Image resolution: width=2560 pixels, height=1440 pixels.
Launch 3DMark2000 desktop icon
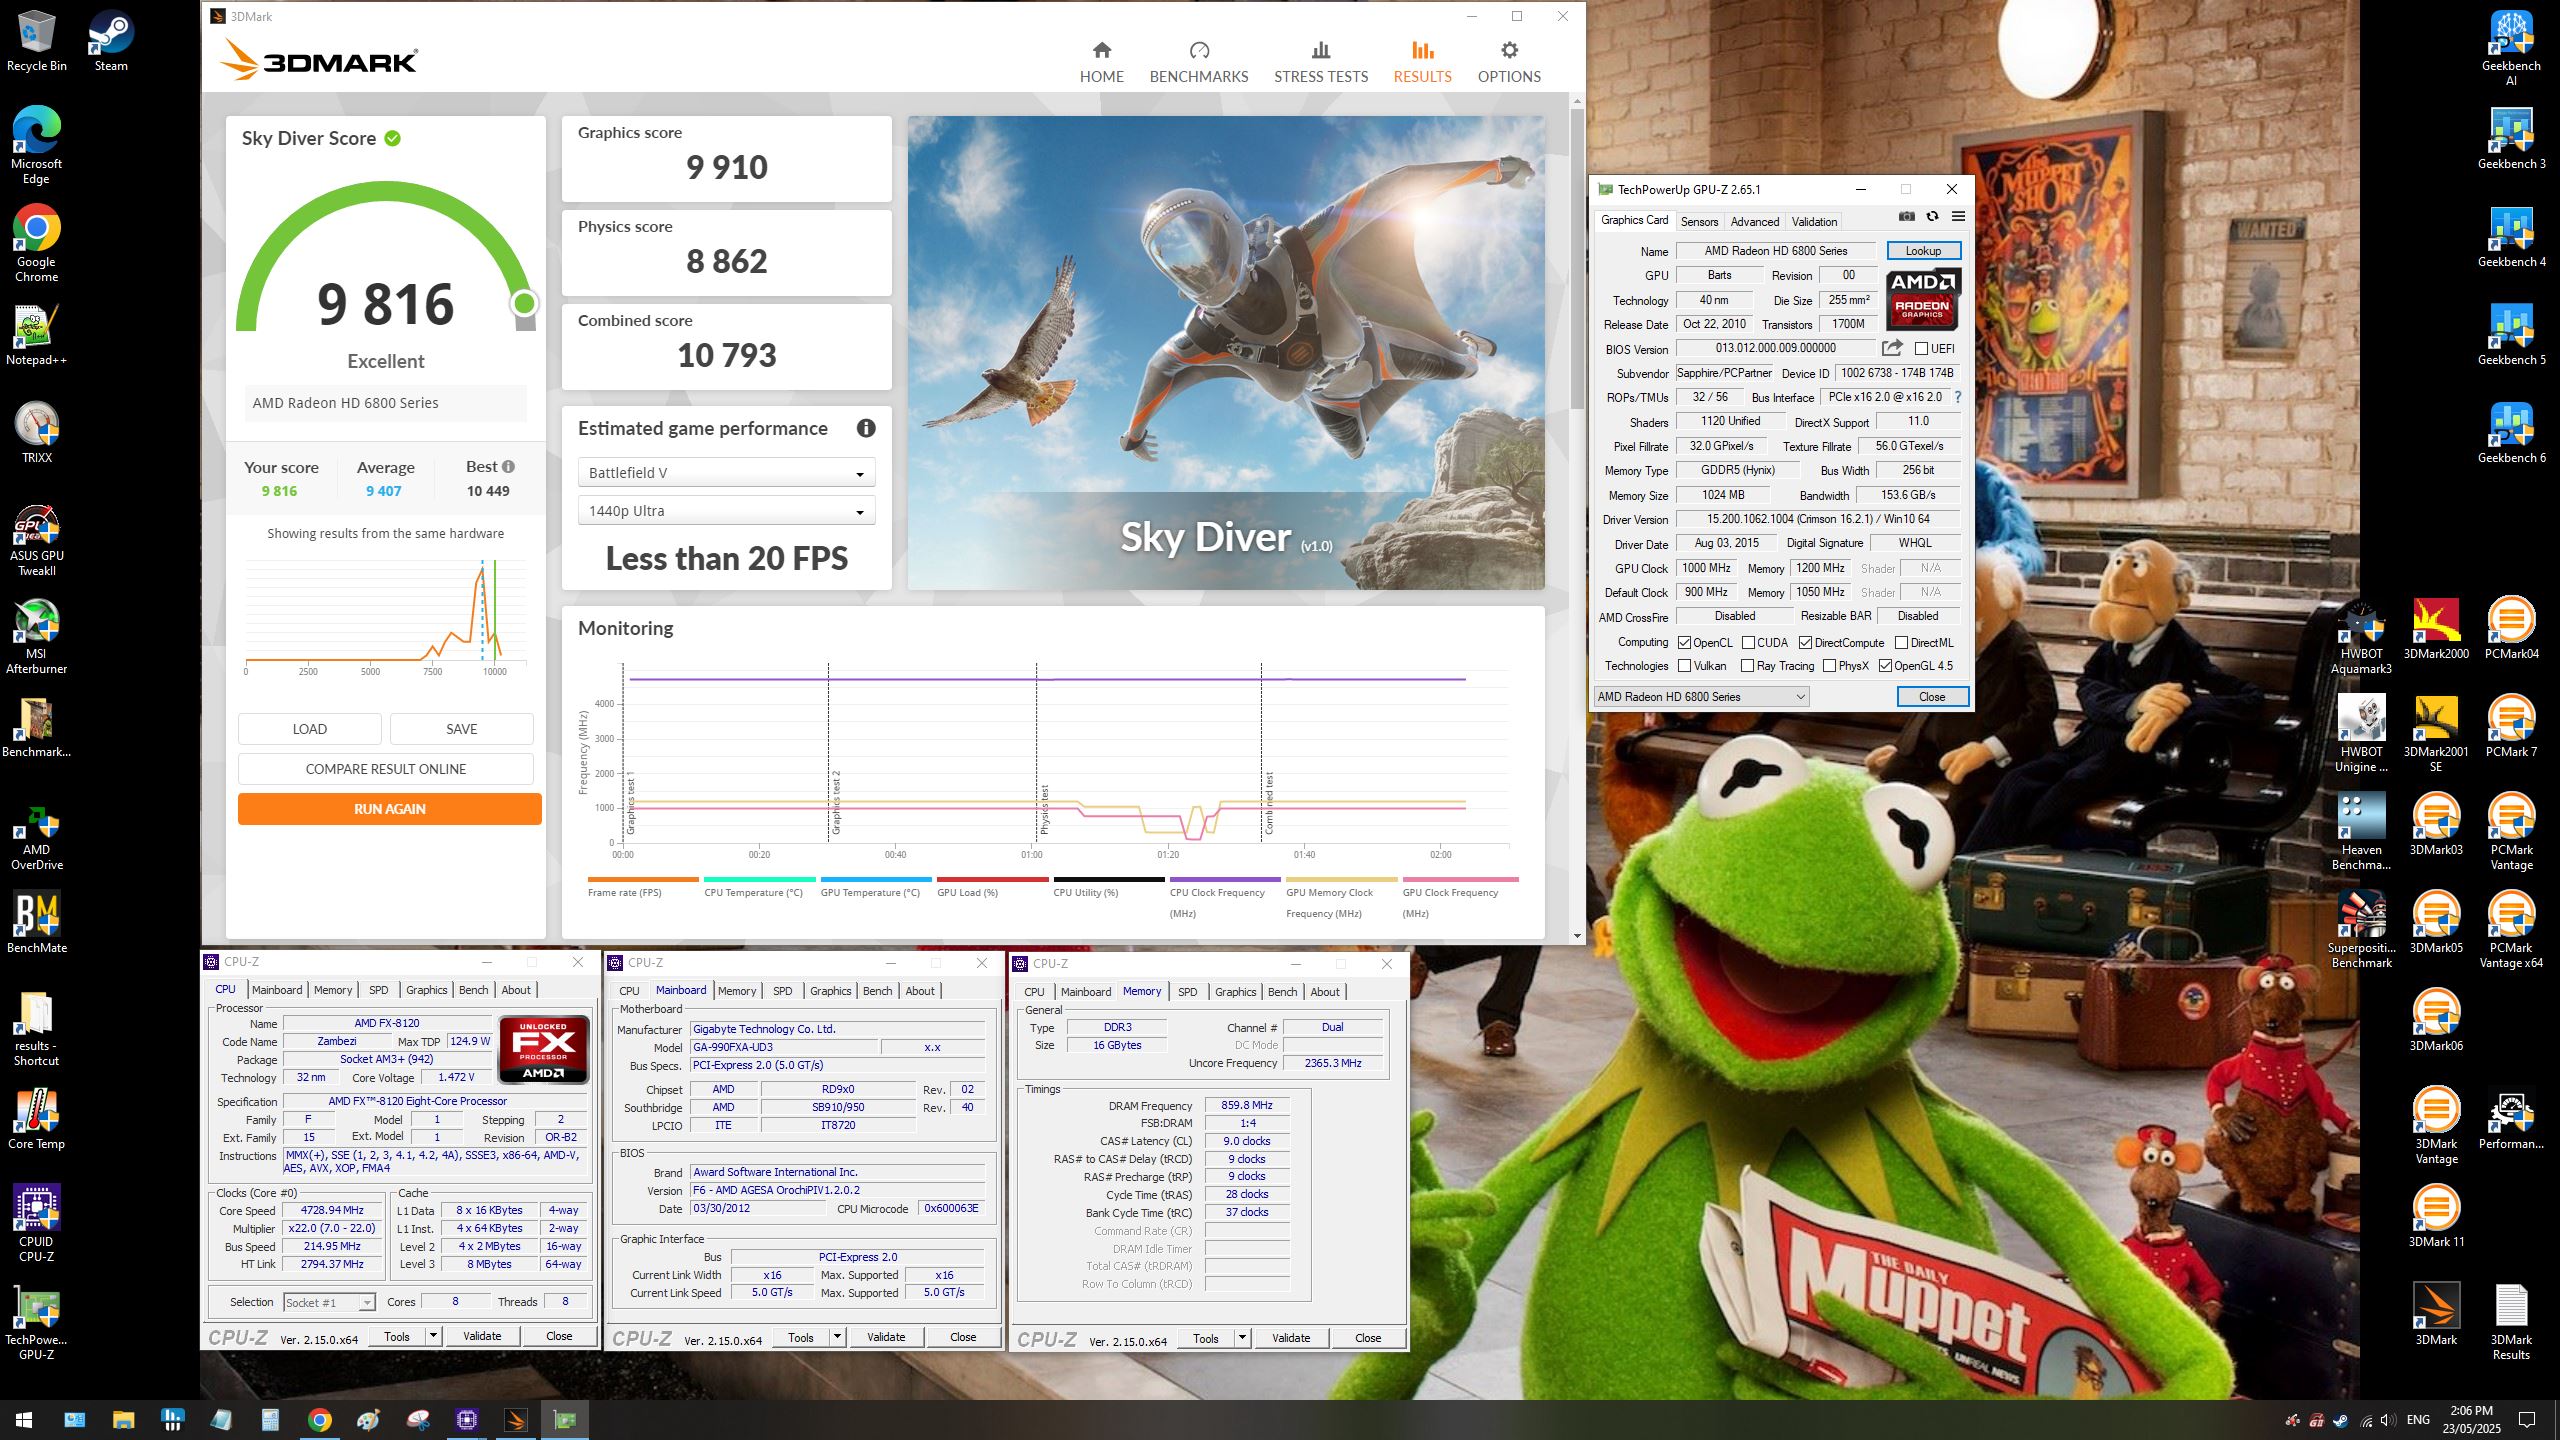click(2436, 629)
